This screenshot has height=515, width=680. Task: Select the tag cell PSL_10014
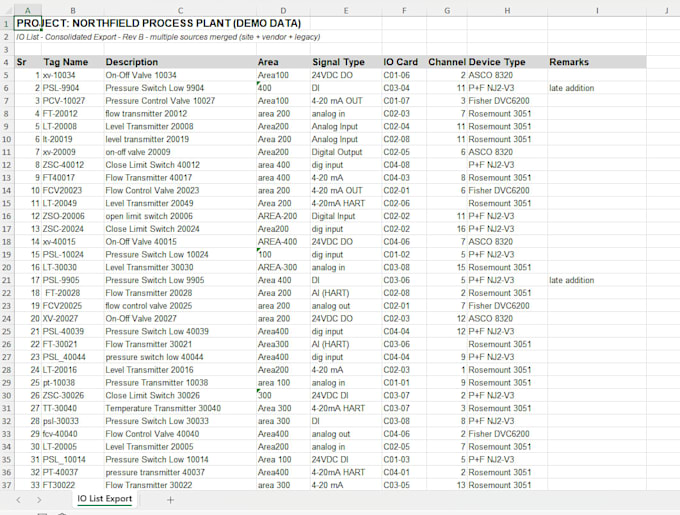73,460
